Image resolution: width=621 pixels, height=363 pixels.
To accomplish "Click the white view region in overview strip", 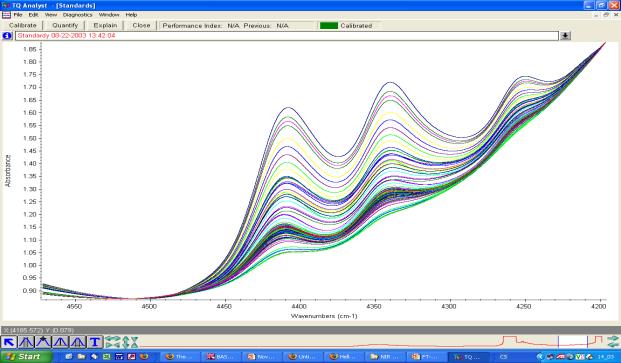I will point(573,341).
